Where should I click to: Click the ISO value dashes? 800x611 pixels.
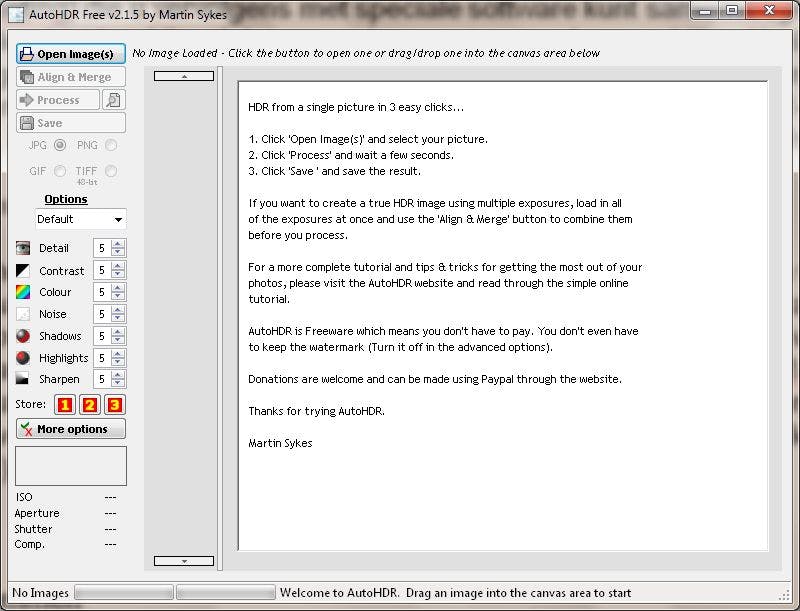pos(110,497)
